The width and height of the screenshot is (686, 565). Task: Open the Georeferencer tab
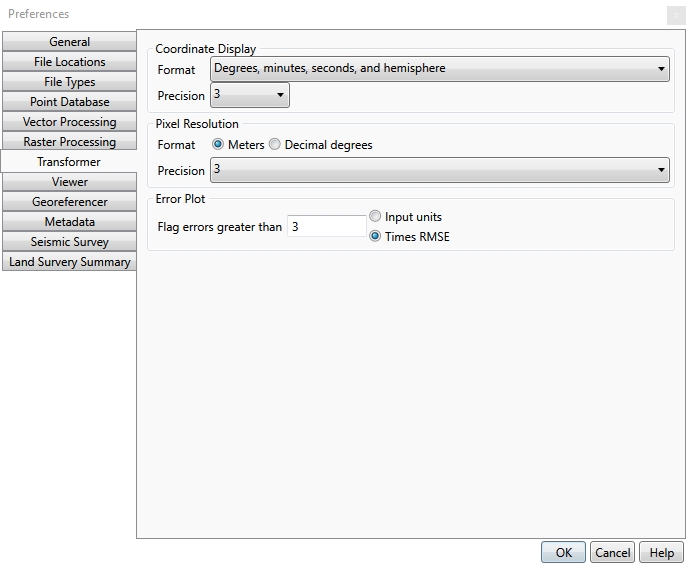69,202
